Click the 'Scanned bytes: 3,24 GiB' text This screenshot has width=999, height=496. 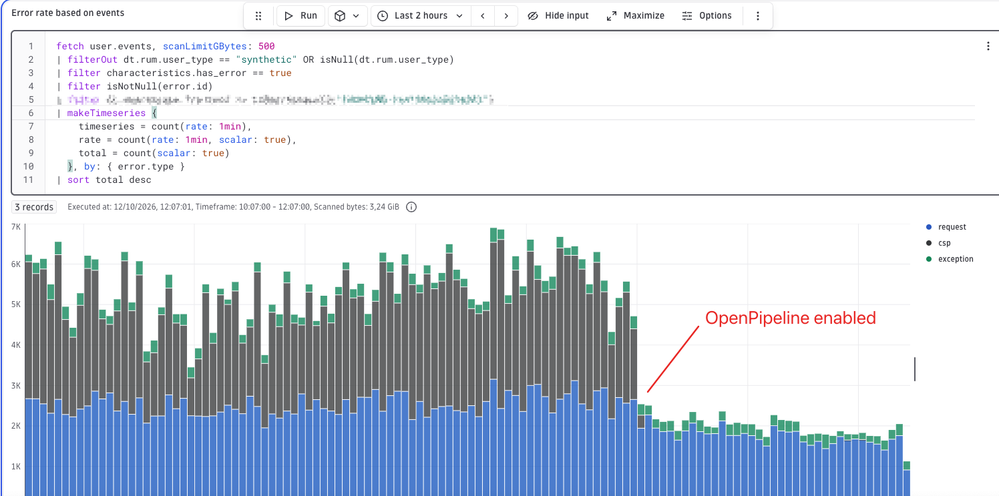coord(354,207)
